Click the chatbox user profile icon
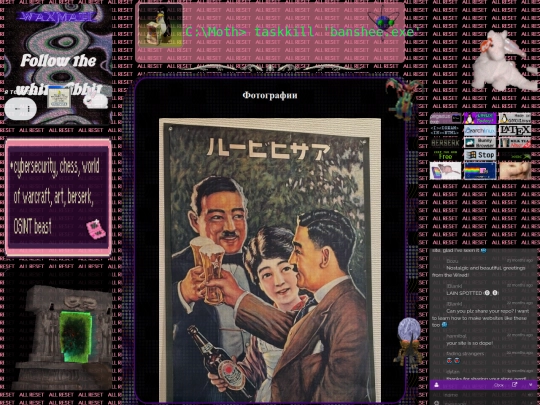The width and height of the screenshot is (540, 405). [x=436, y=385]
